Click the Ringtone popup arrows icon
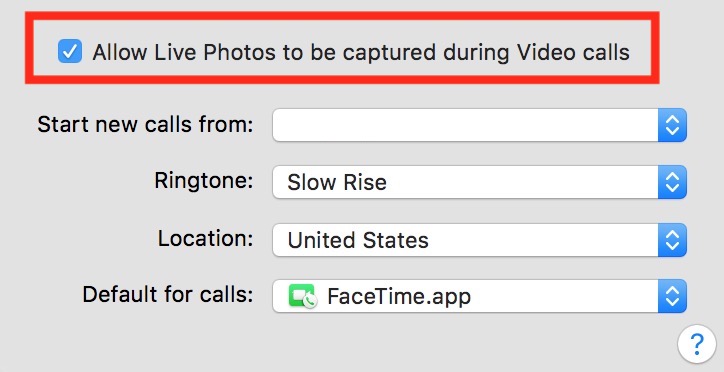Viewport: 724px width, 372px height. pos(672,182)
